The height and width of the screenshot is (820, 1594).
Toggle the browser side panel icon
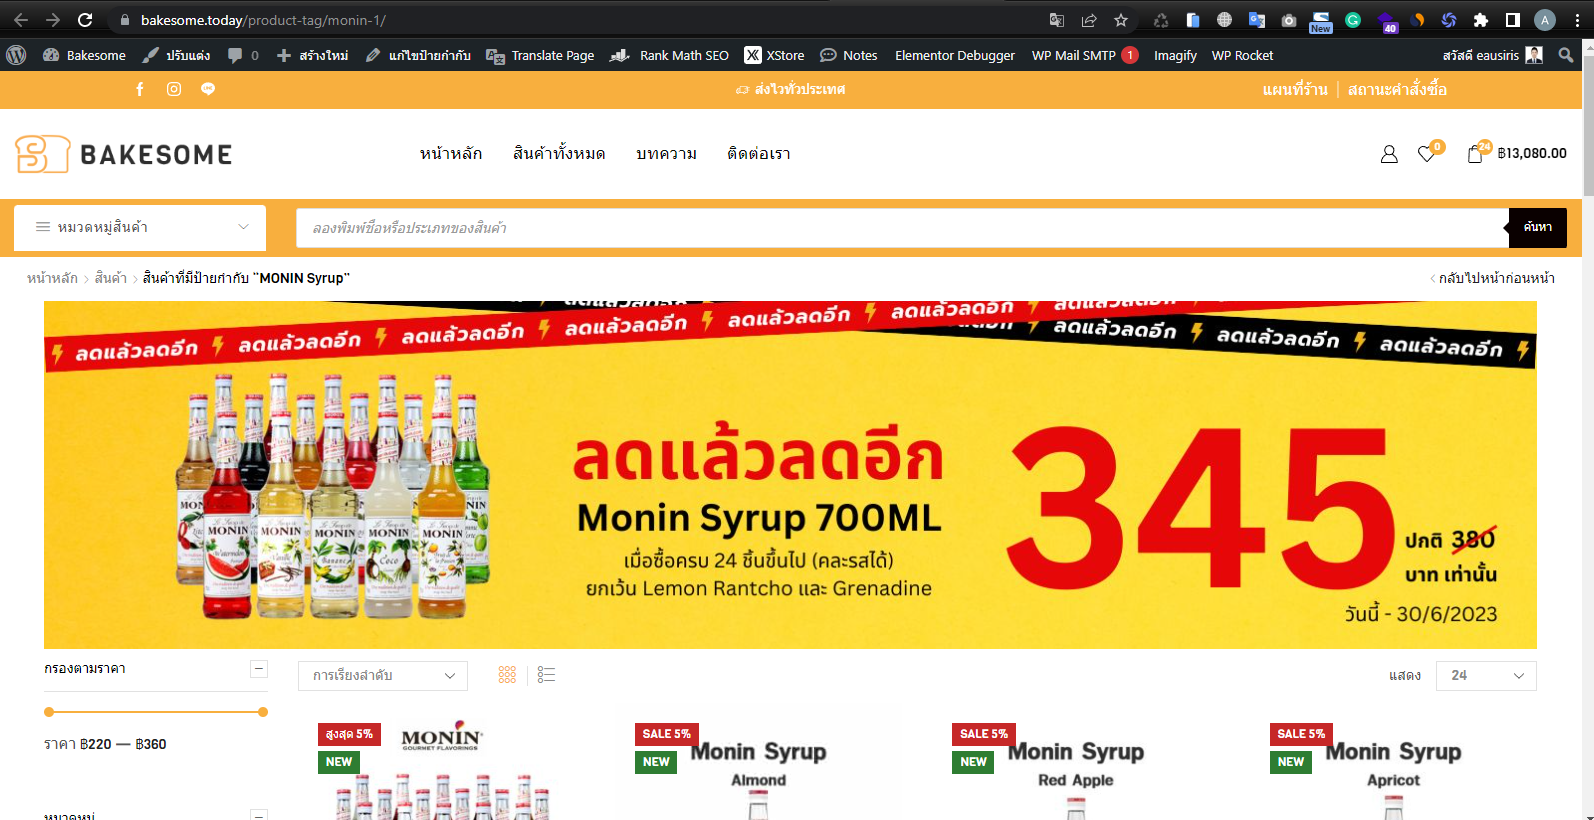pos(1513,20)
